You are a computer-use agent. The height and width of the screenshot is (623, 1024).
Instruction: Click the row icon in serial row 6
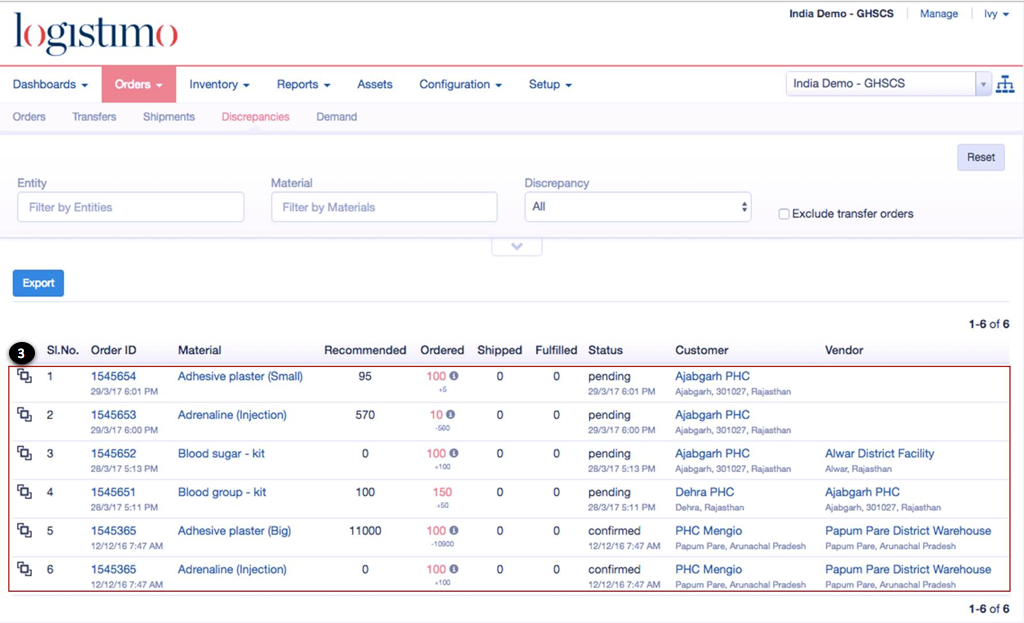click(24, 568)
